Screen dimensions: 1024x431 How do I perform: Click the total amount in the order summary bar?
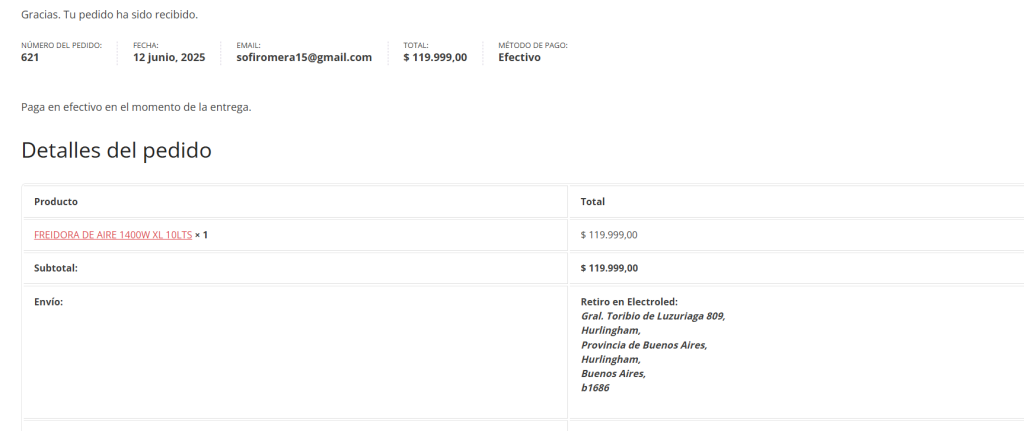[x=435, y=58]
